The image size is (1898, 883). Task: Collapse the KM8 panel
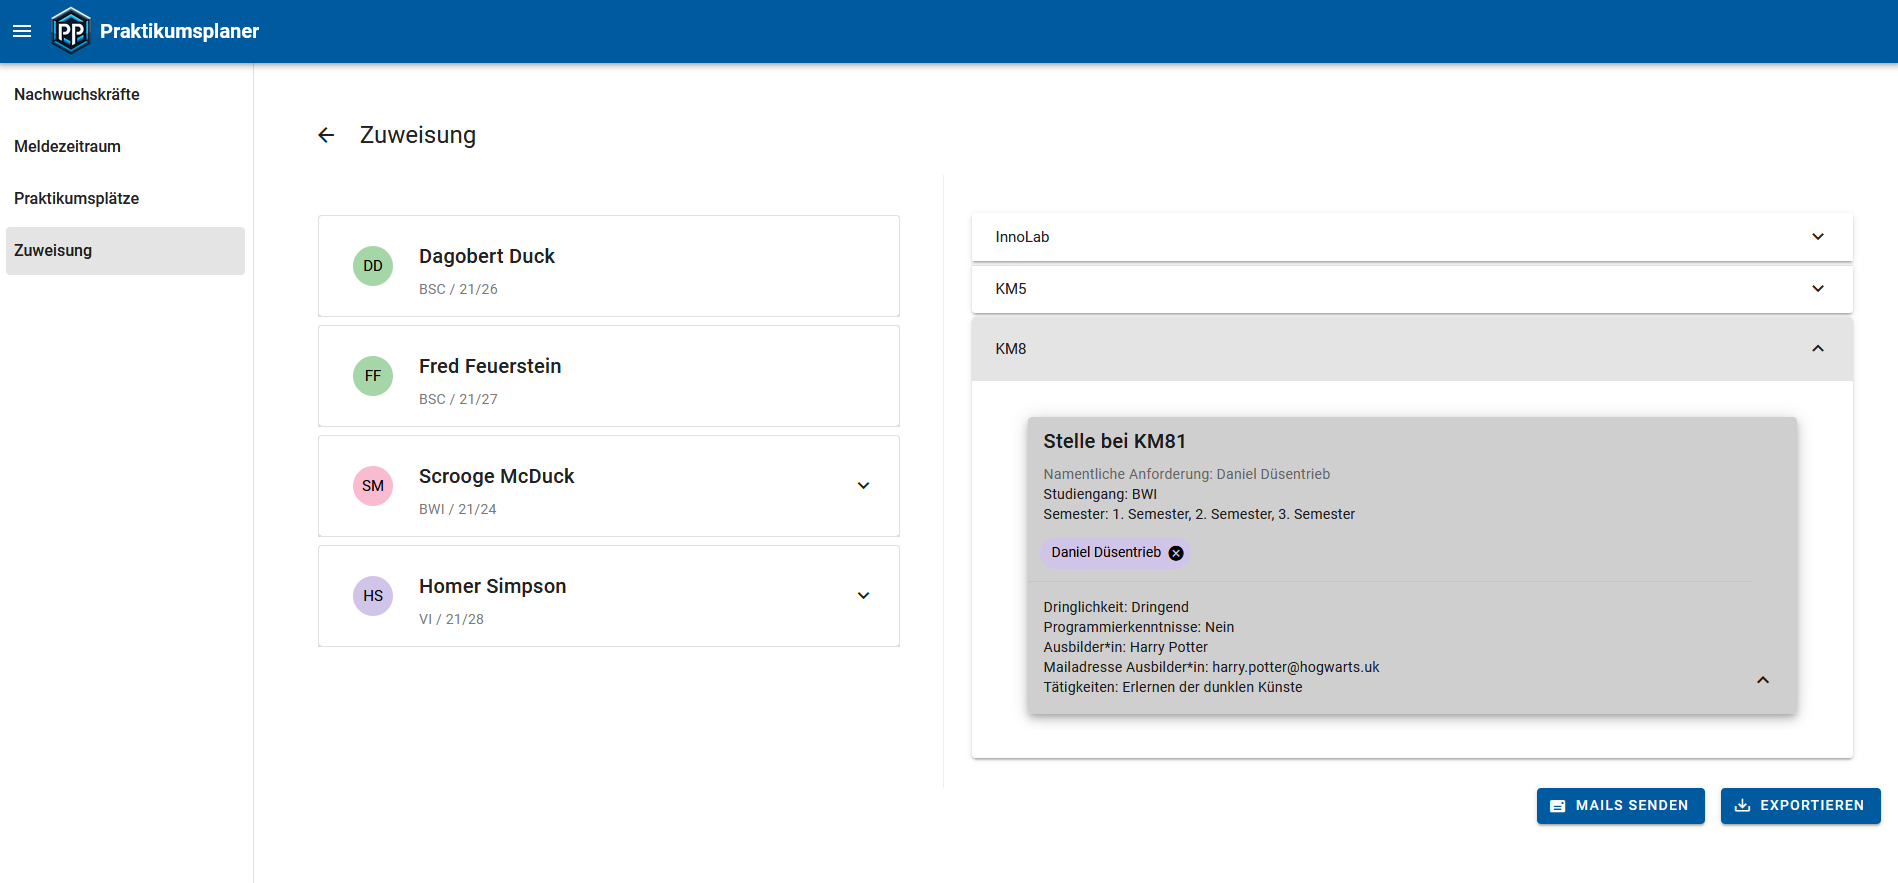point(1817,349)
